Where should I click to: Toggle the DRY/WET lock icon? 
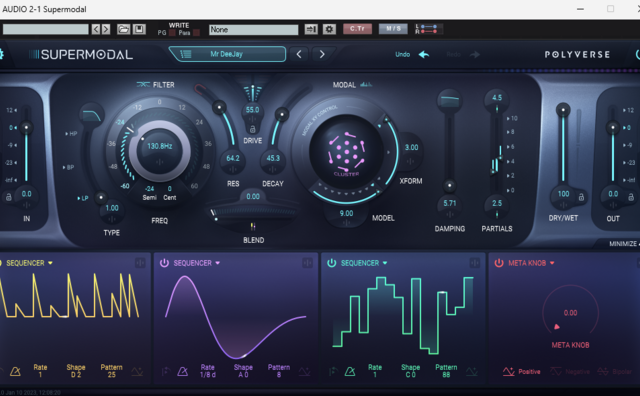581,197
